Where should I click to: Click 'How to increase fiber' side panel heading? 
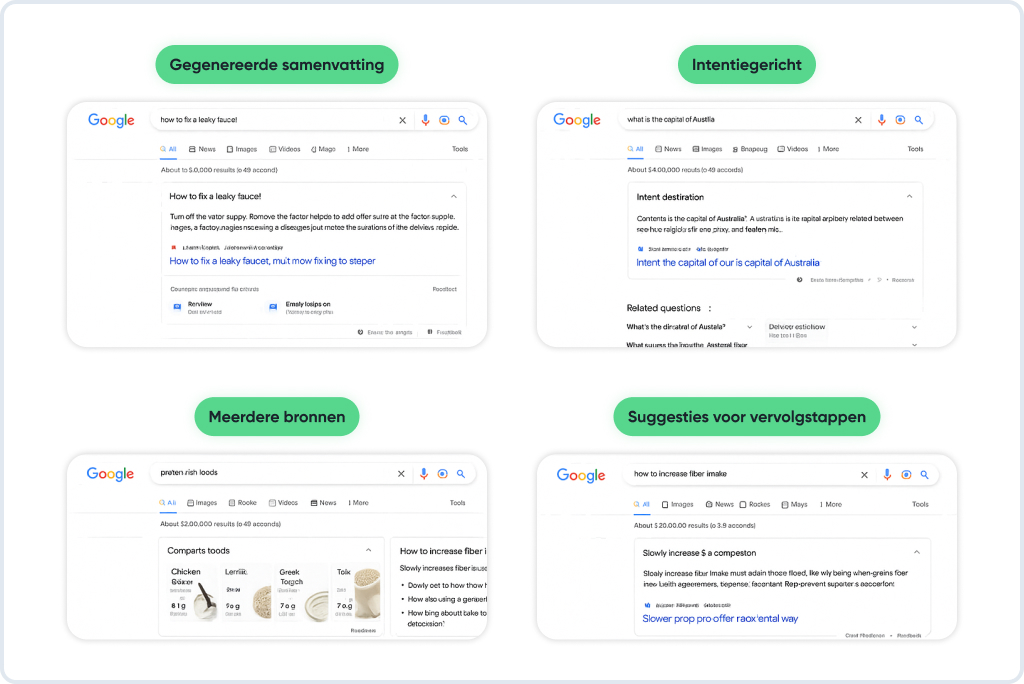[x=443, y=551]
